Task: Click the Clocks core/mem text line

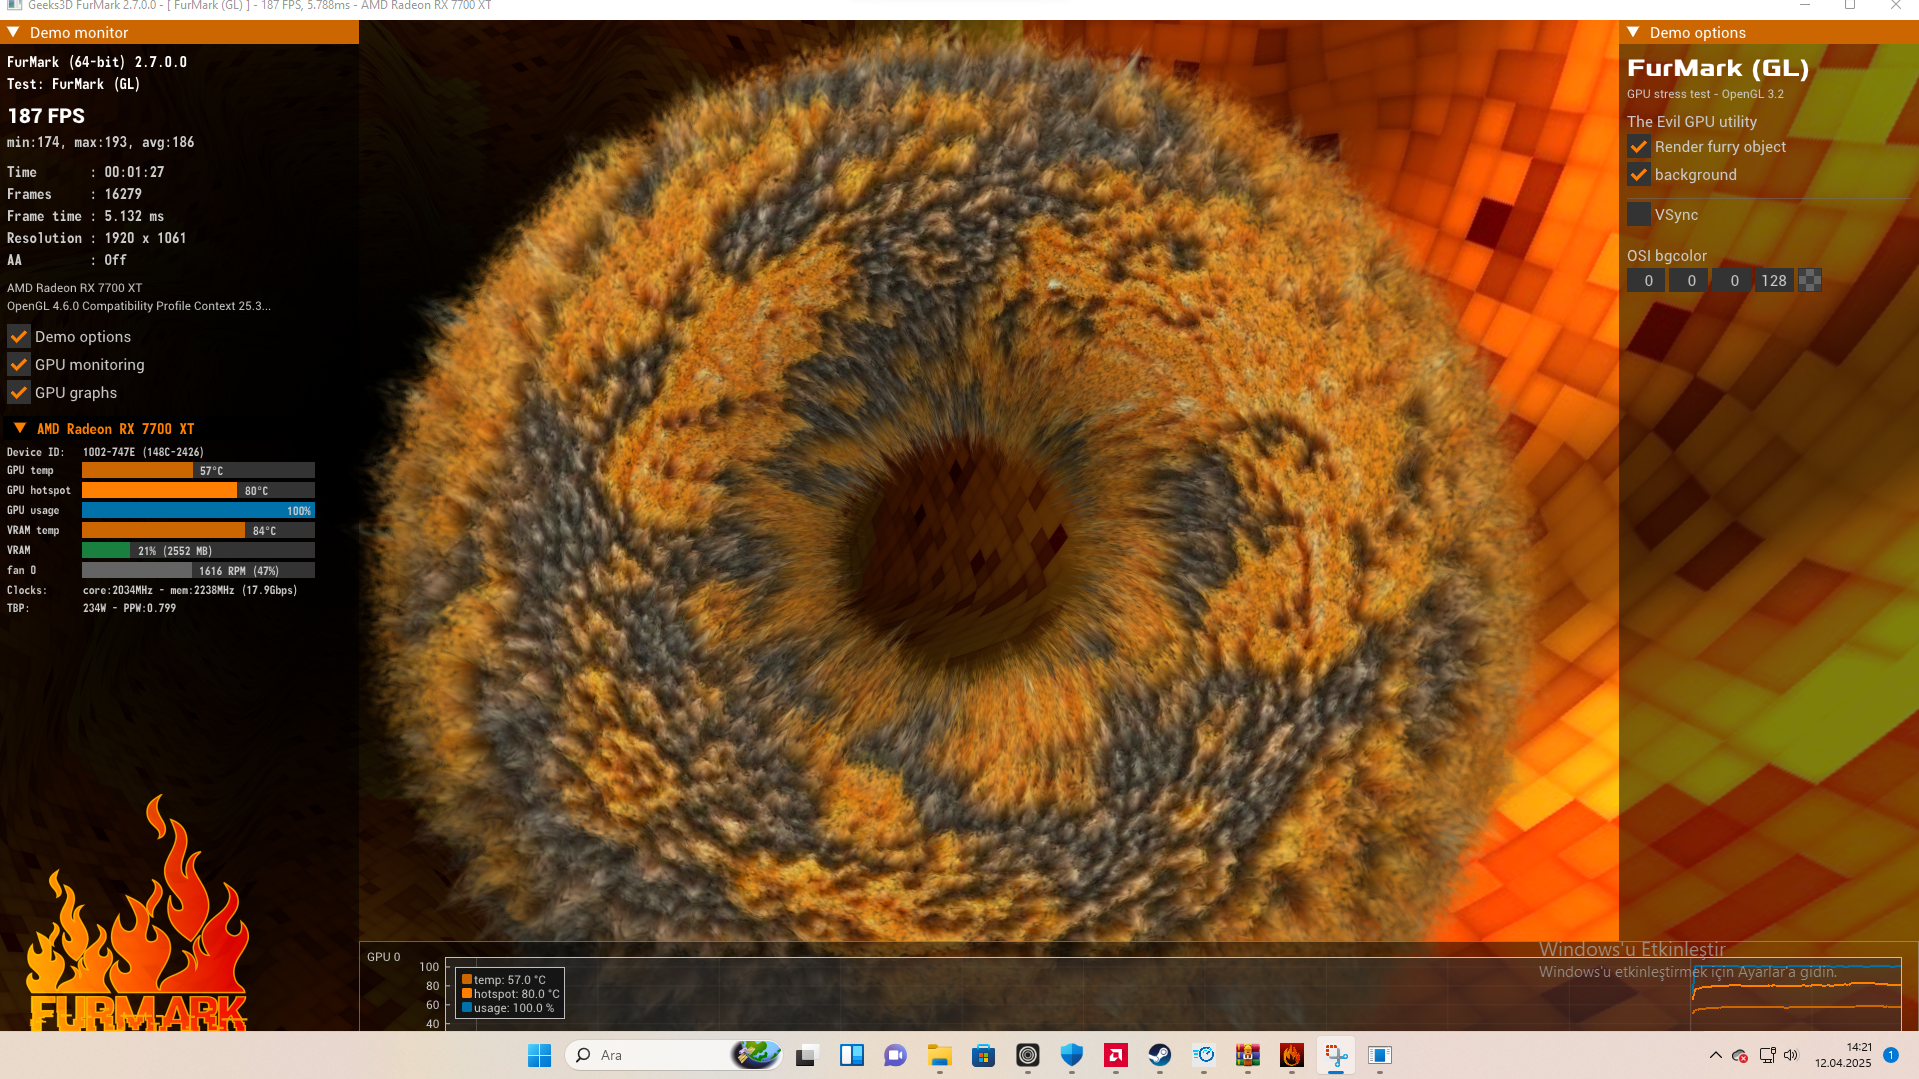Action: point(152,590)
